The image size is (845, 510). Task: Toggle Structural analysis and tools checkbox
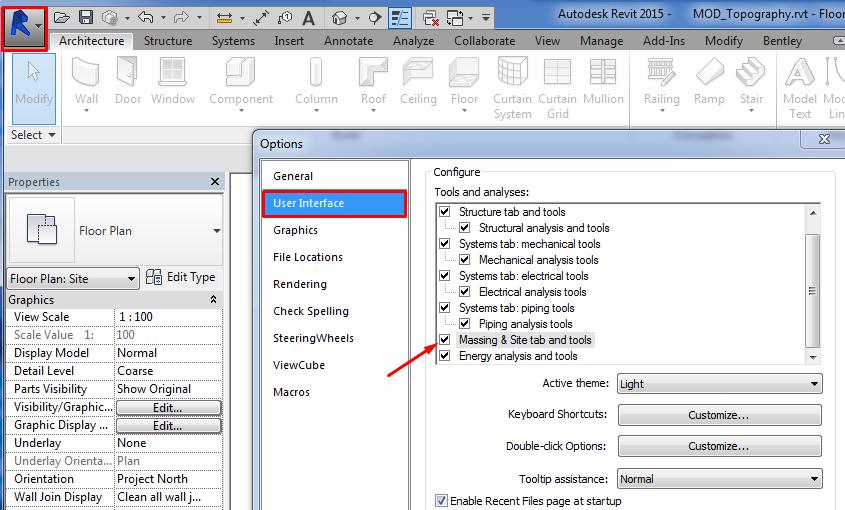(465, 228)
